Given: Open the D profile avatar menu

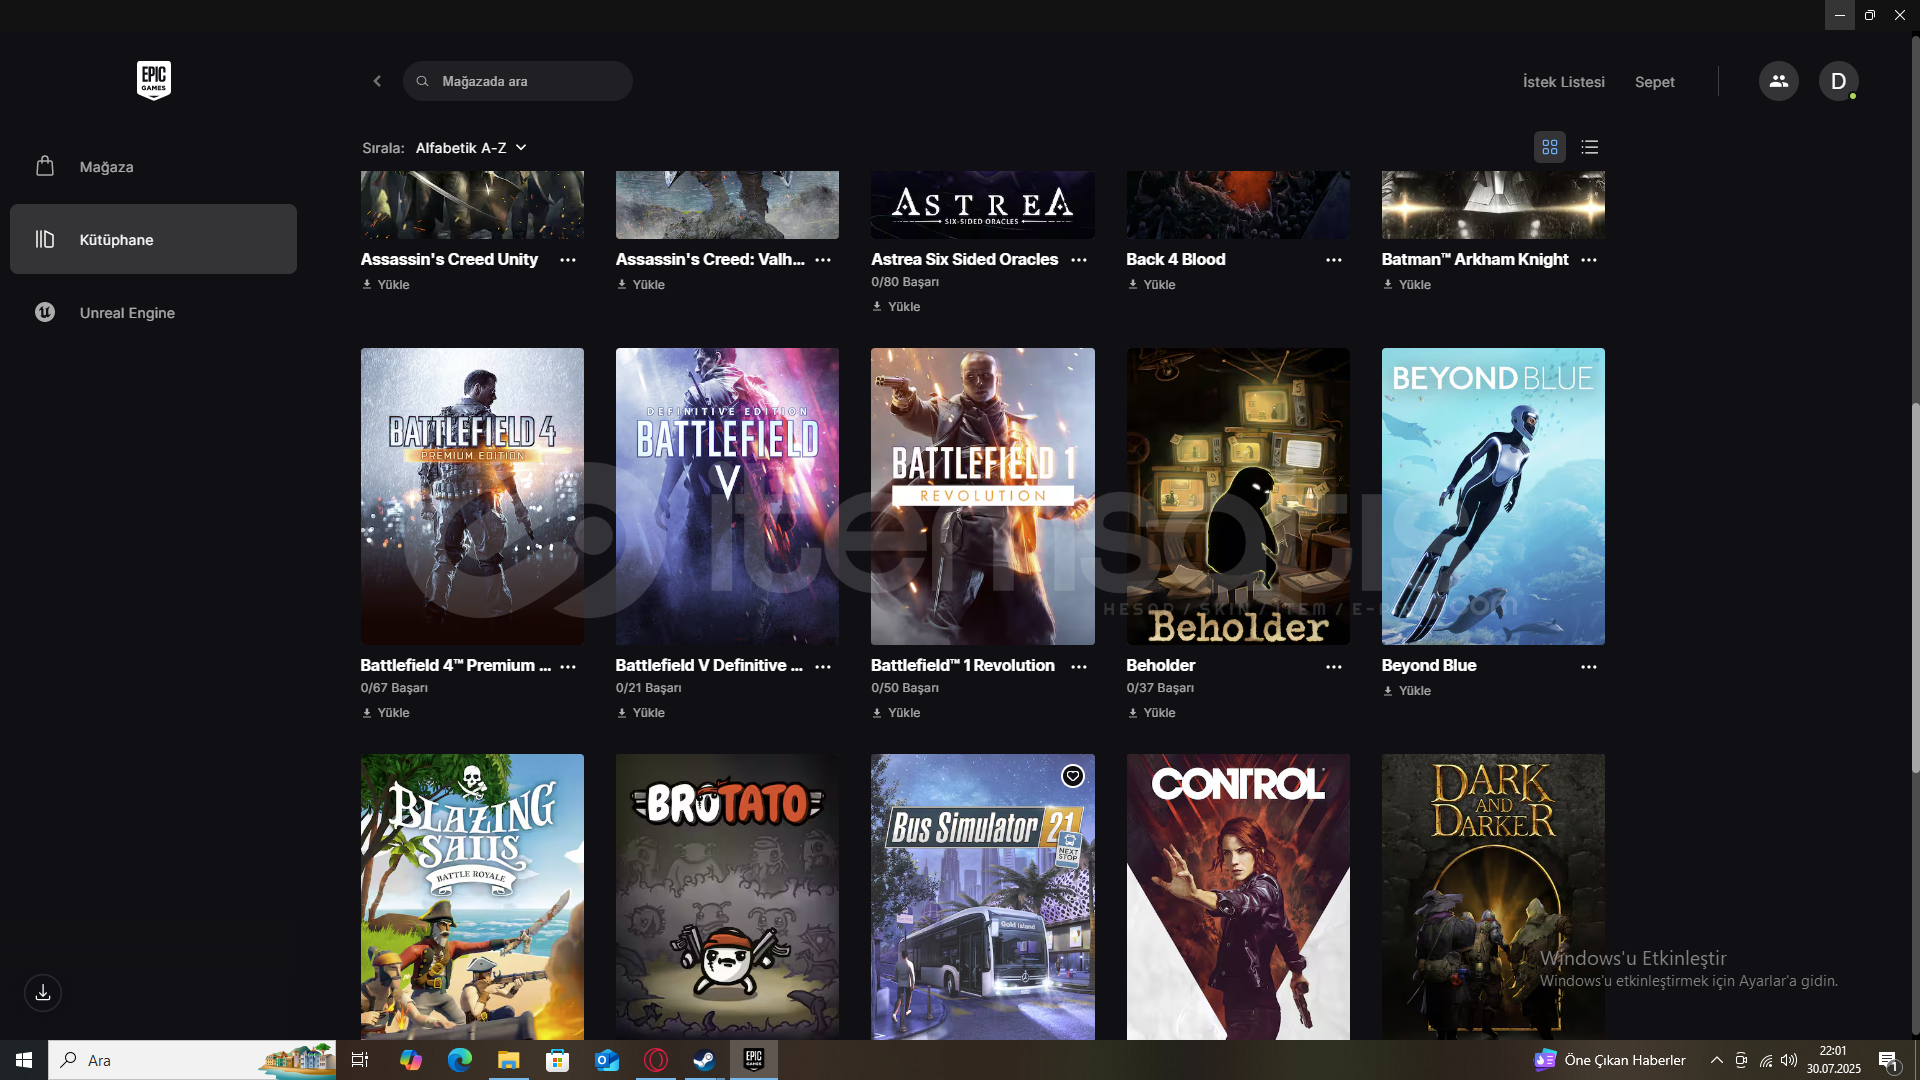Looking at the screenshot, I should [1838, 81].
